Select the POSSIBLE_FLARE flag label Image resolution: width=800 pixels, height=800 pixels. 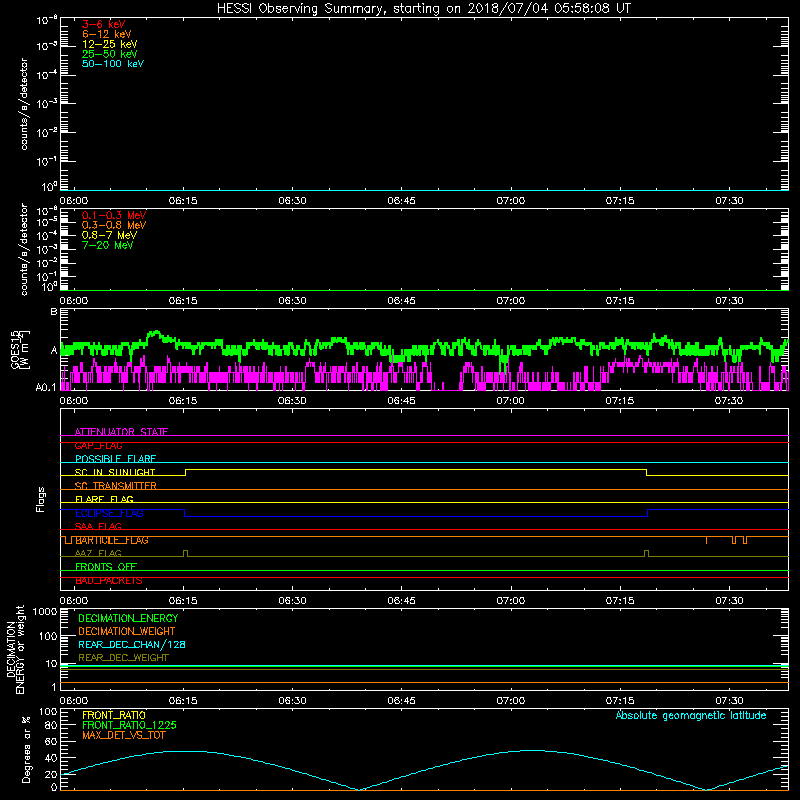tap(115, 459)
